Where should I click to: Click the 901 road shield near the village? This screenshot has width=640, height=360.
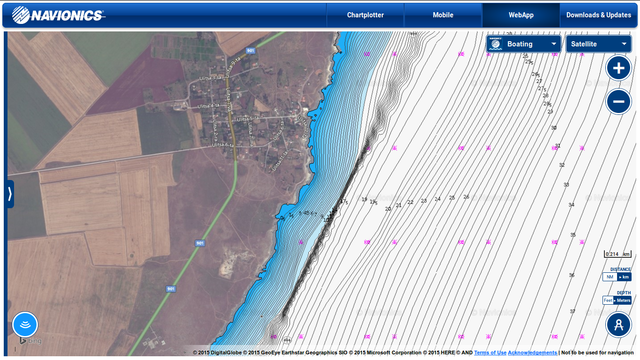click(250, 51)
